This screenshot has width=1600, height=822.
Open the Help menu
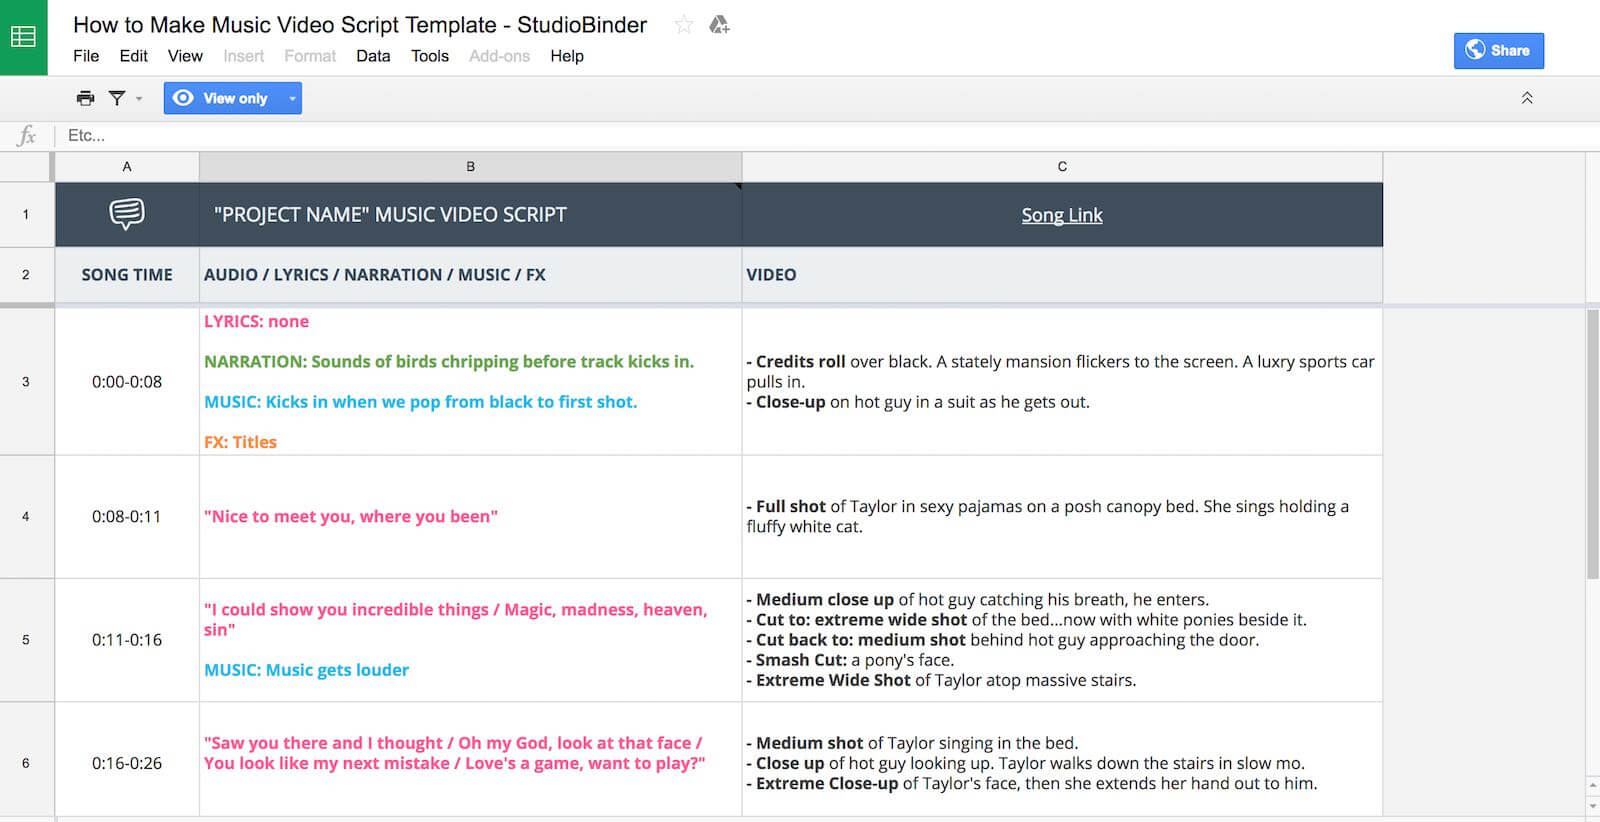567,56
